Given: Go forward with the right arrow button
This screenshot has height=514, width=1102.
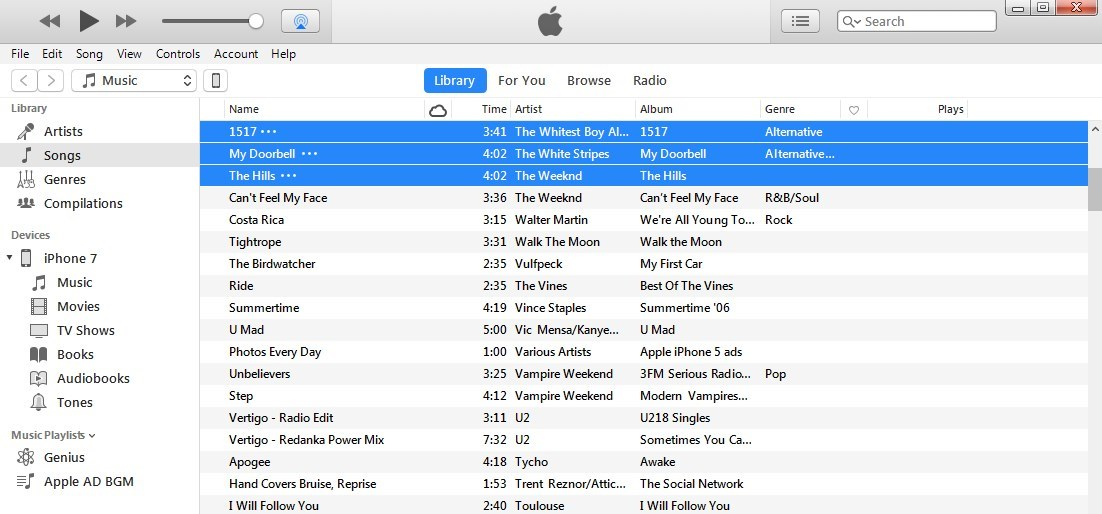Looking at the screenshot, I should pyautogui.click(x=51, y=80).
